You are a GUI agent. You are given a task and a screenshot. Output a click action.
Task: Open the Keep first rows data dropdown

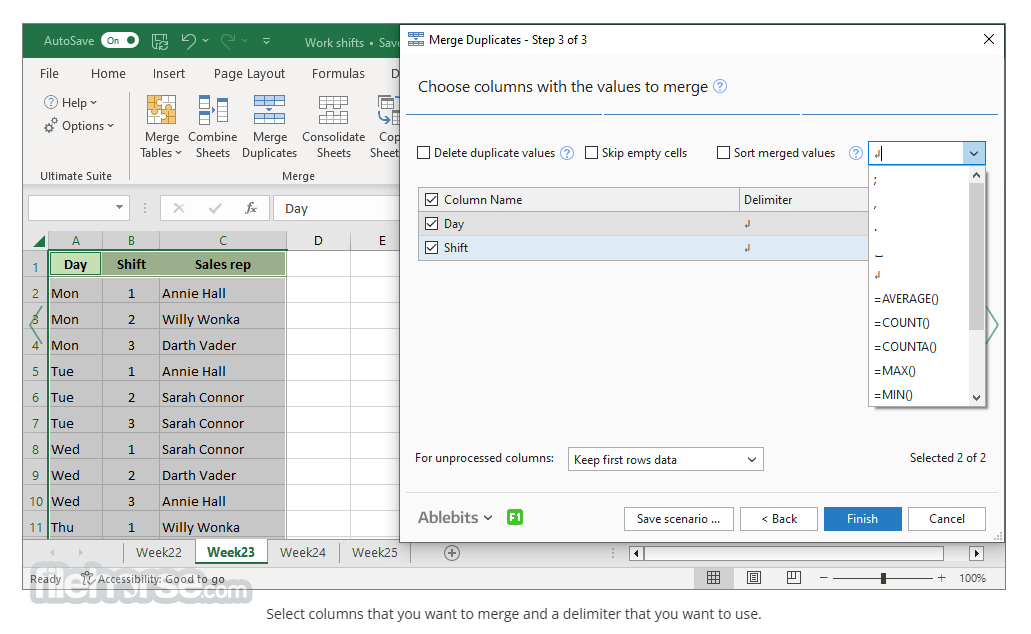[665, 459]
